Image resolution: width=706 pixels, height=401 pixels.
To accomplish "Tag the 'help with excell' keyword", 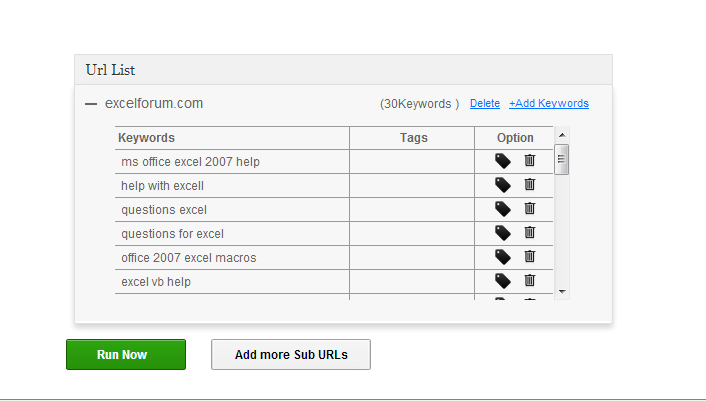I will pos(502,185).
